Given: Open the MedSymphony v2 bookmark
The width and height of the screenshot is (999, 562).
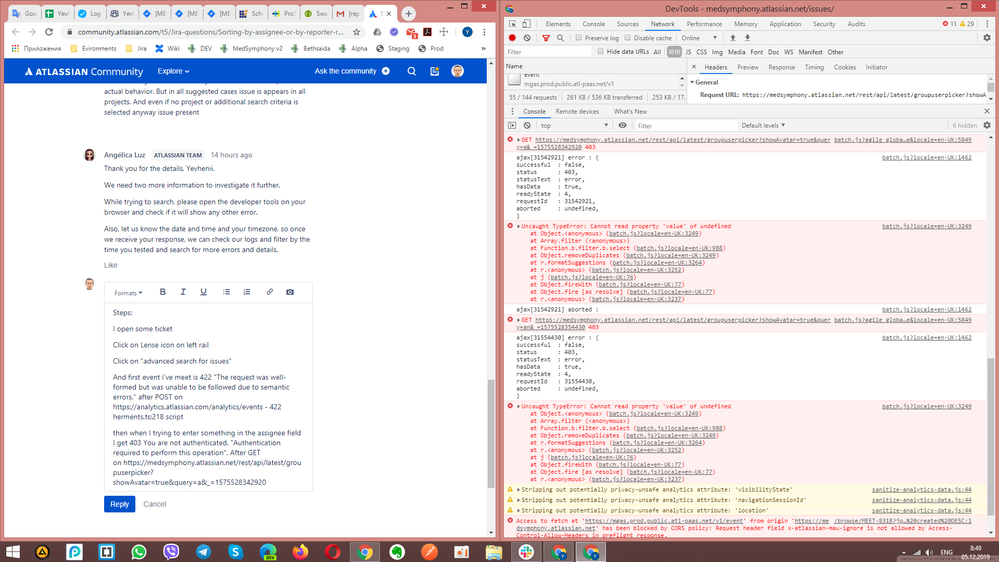Looking at the screenshot, I should (252, 48).
